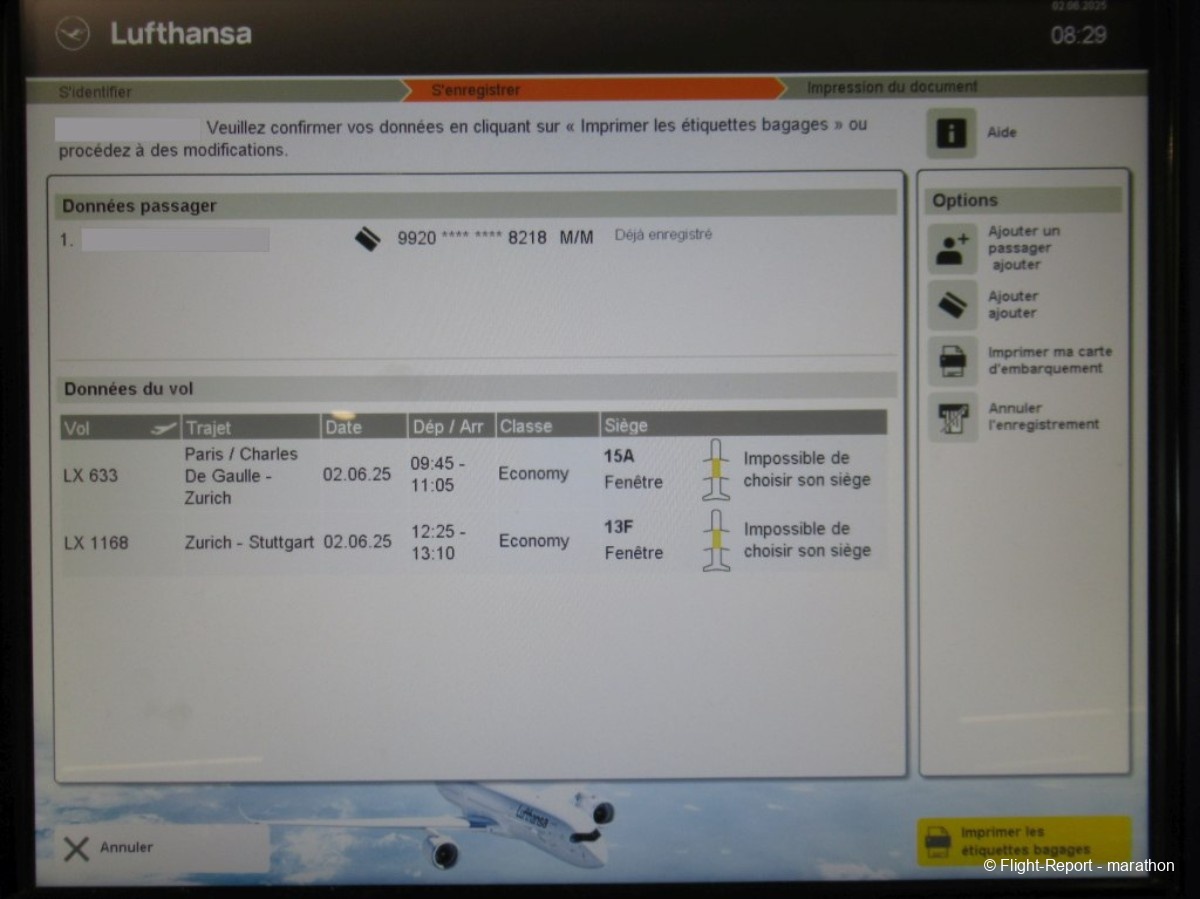Click flight number LX 1168

coord(96,543)
